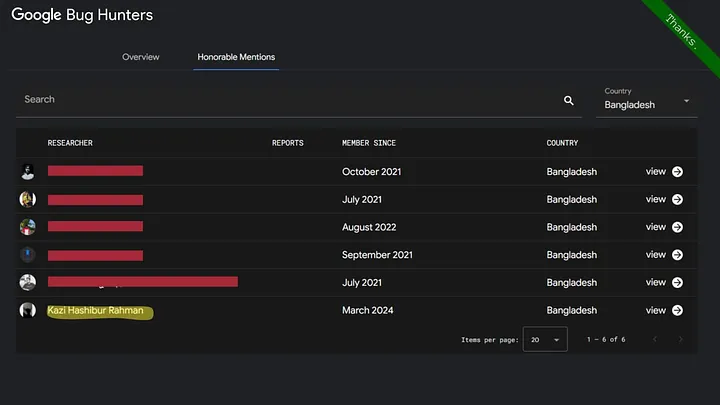The image size is (720, 405).
Task: Go to previous page chevron
Action: pyautogui.click(x=655, y=339)
